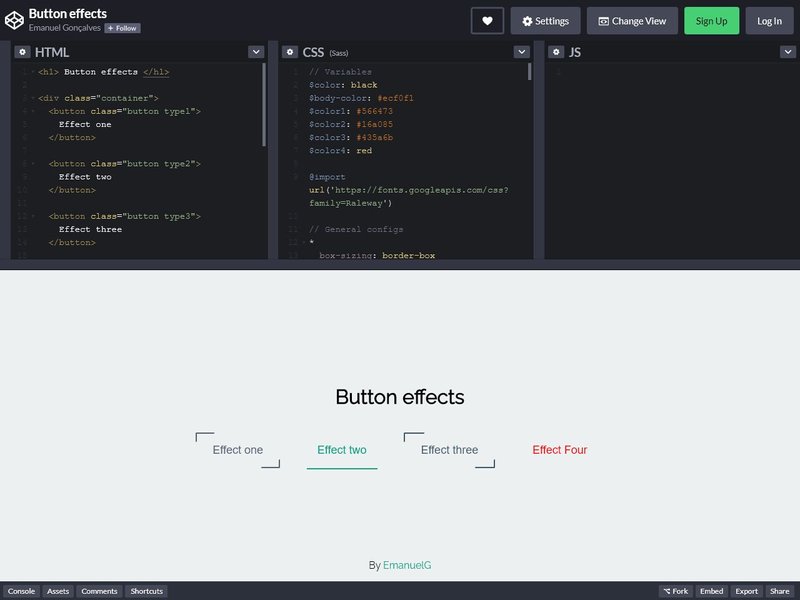Toggle the Assets panel
Viewport: 800px width, 600px height.
pyautogui.click(x=57, y=591)
